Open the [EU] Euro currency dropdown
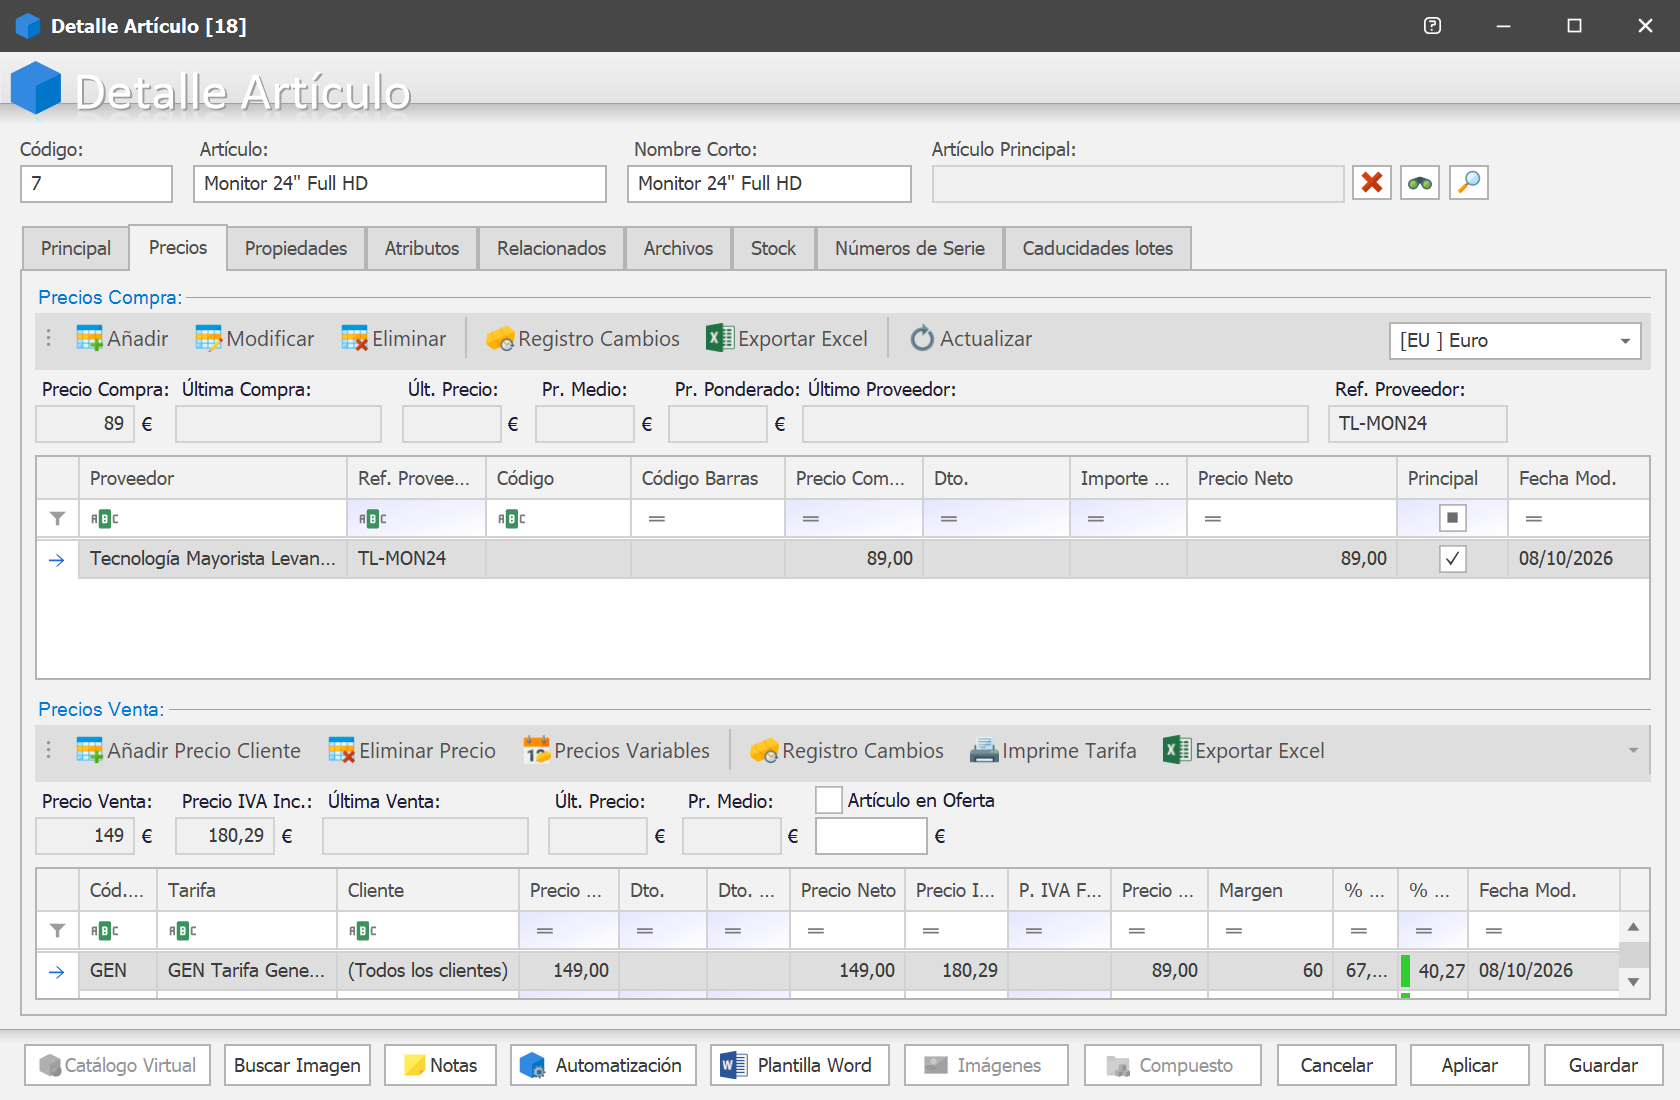The height and width of the screenshot is (1100, 1680). pos(1625,341)
